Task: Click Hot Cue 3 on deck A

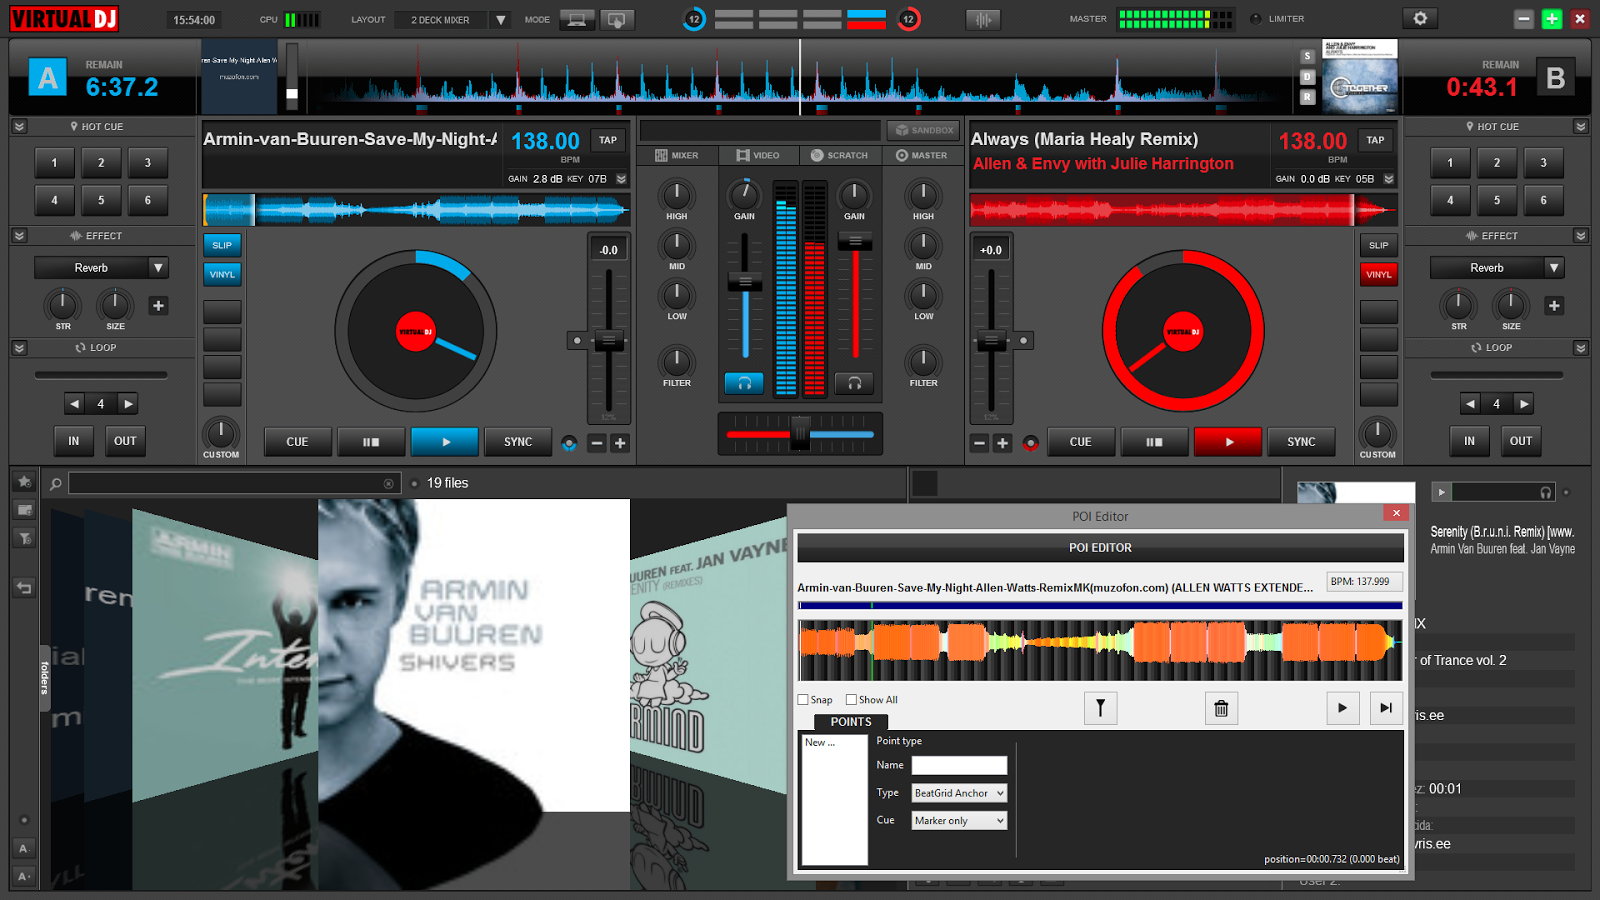Action: [147, 162]
